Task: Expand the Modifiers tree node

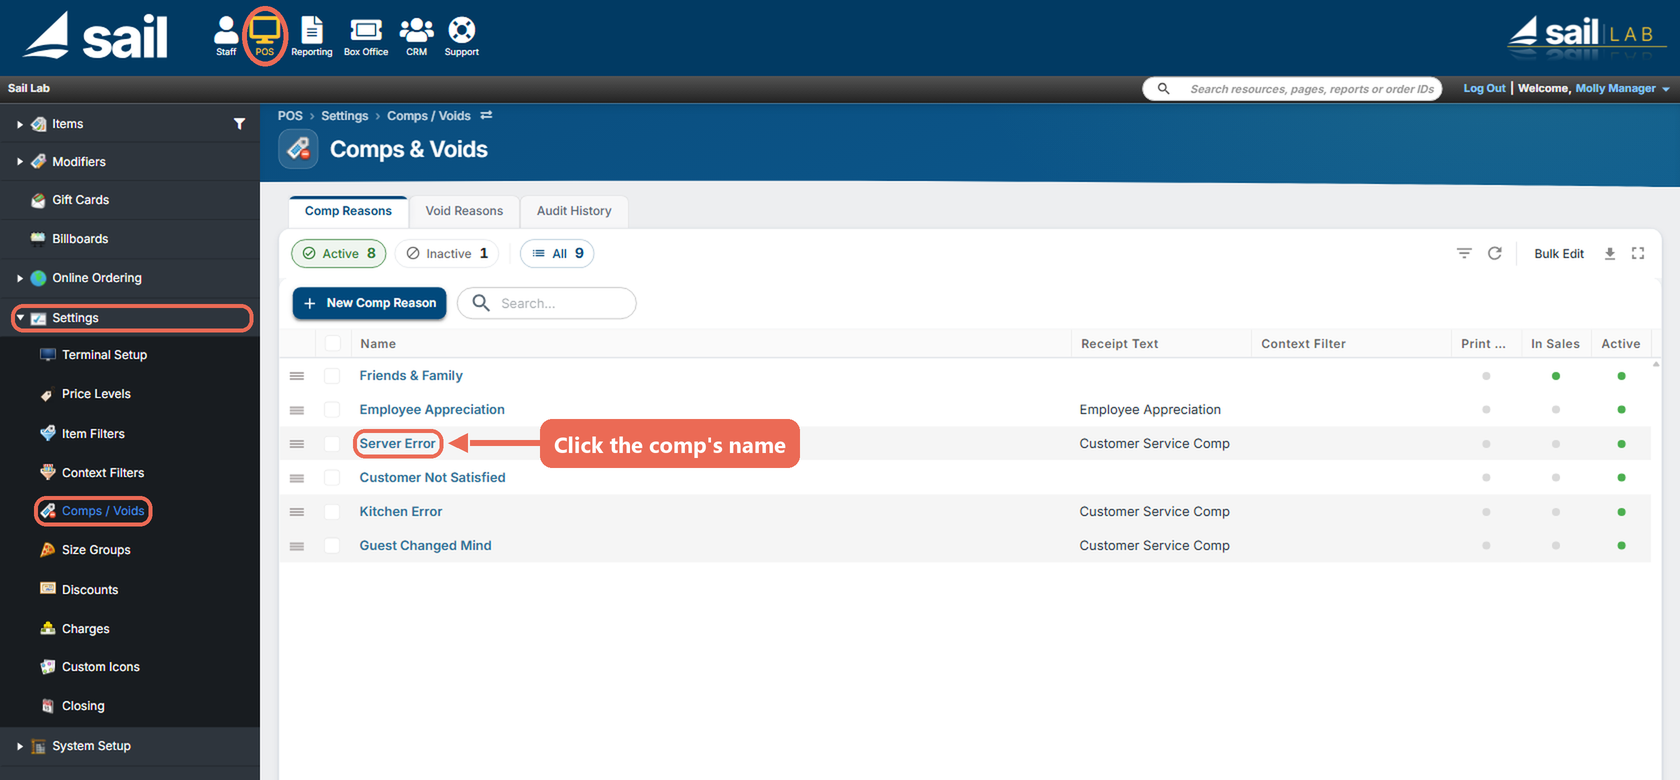Action: 19,162
